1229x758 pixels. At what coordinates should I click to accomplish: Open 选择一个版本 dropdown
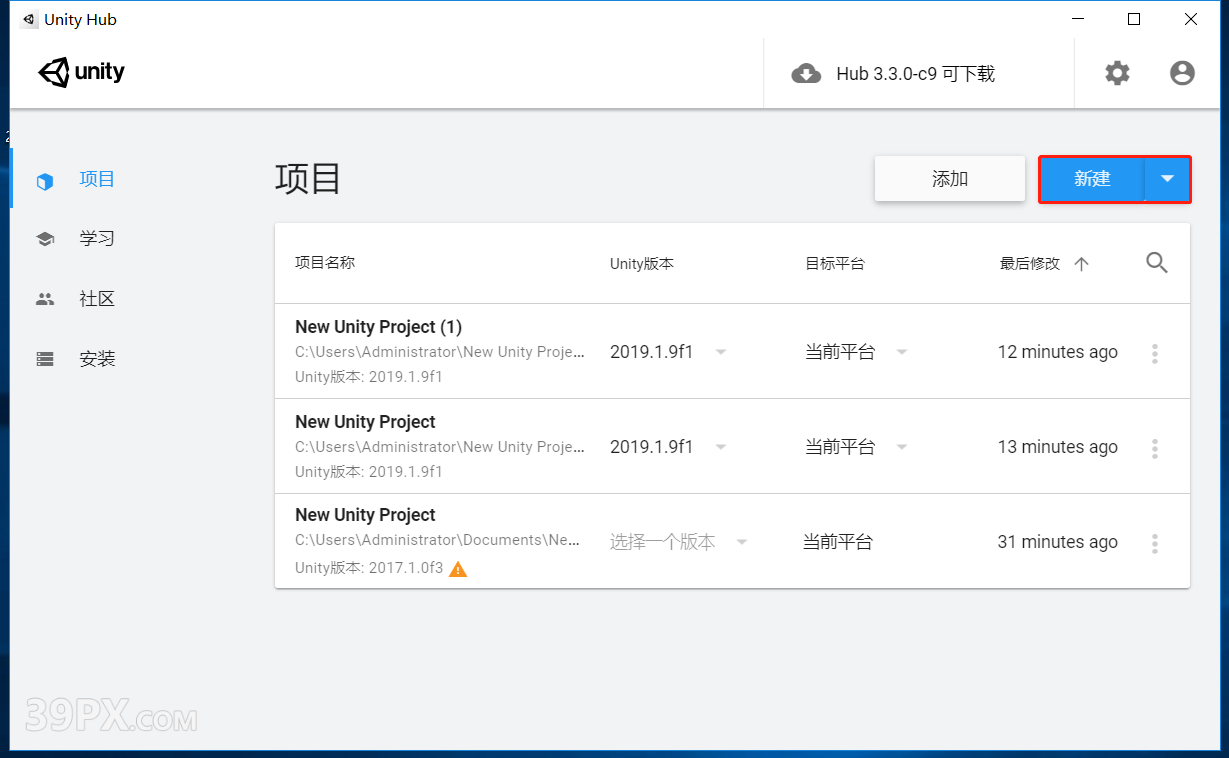click(x=679, y=542)
